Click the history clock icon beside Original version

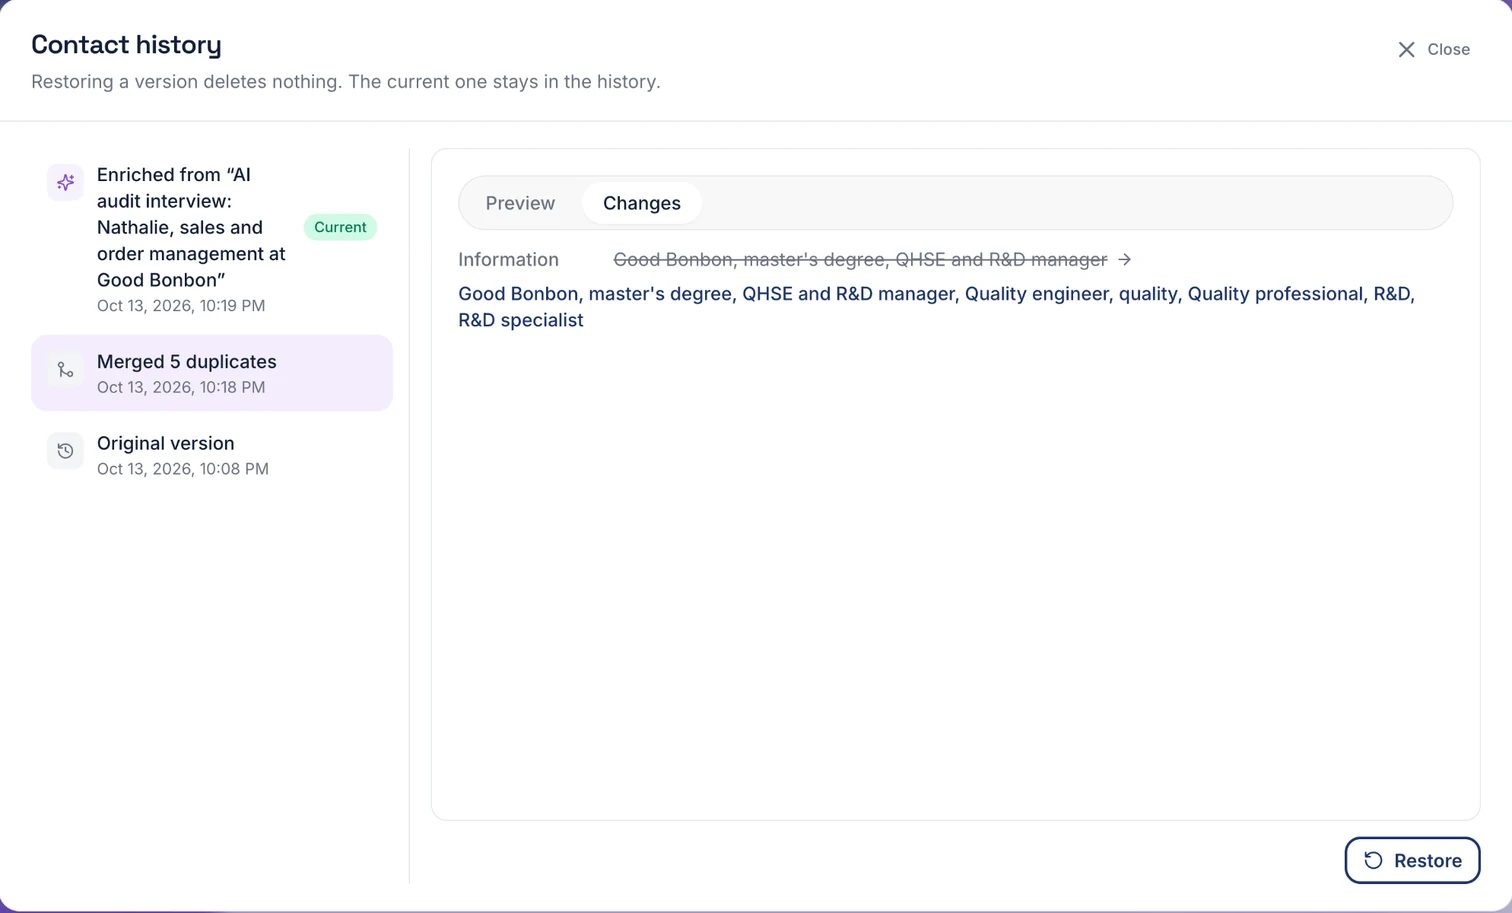coord(65,451)
